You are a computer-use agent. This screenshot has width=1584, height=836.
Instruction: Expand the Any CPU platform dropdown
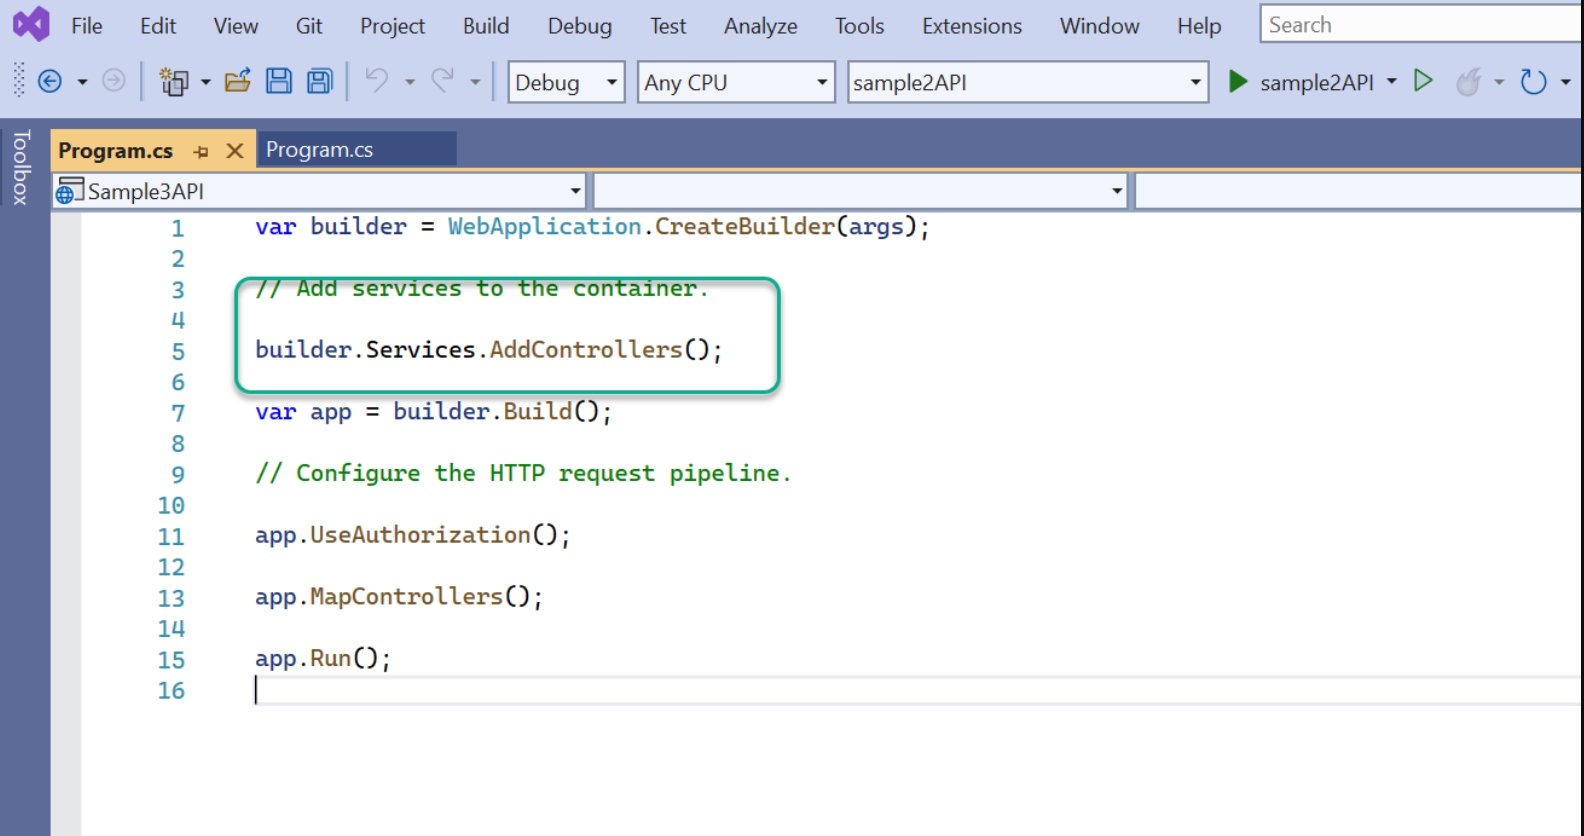click(736, 82)
